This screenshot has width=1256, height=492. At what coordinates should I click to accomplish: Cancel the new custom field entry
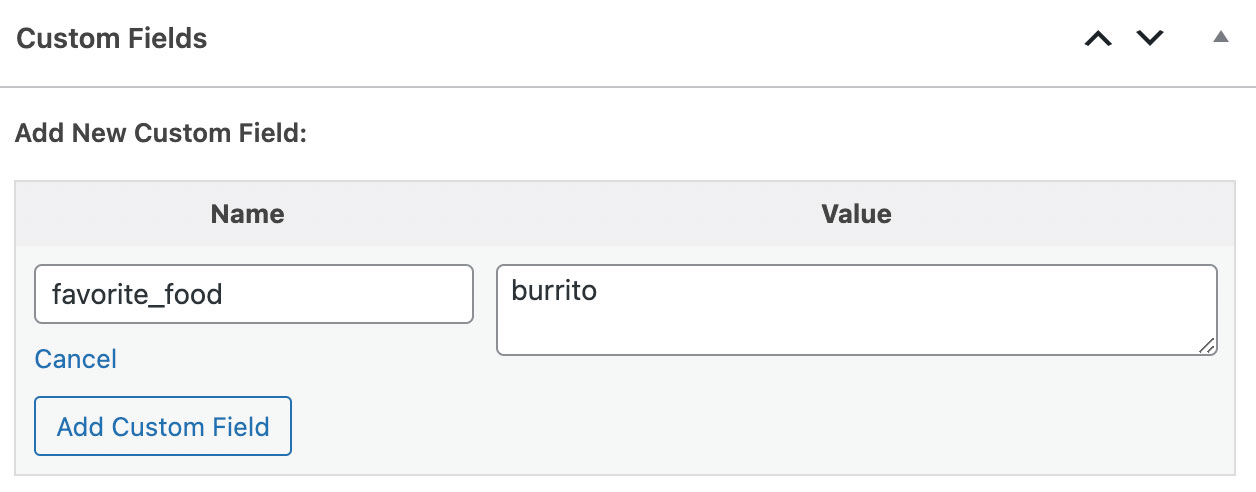pos(76,359)
